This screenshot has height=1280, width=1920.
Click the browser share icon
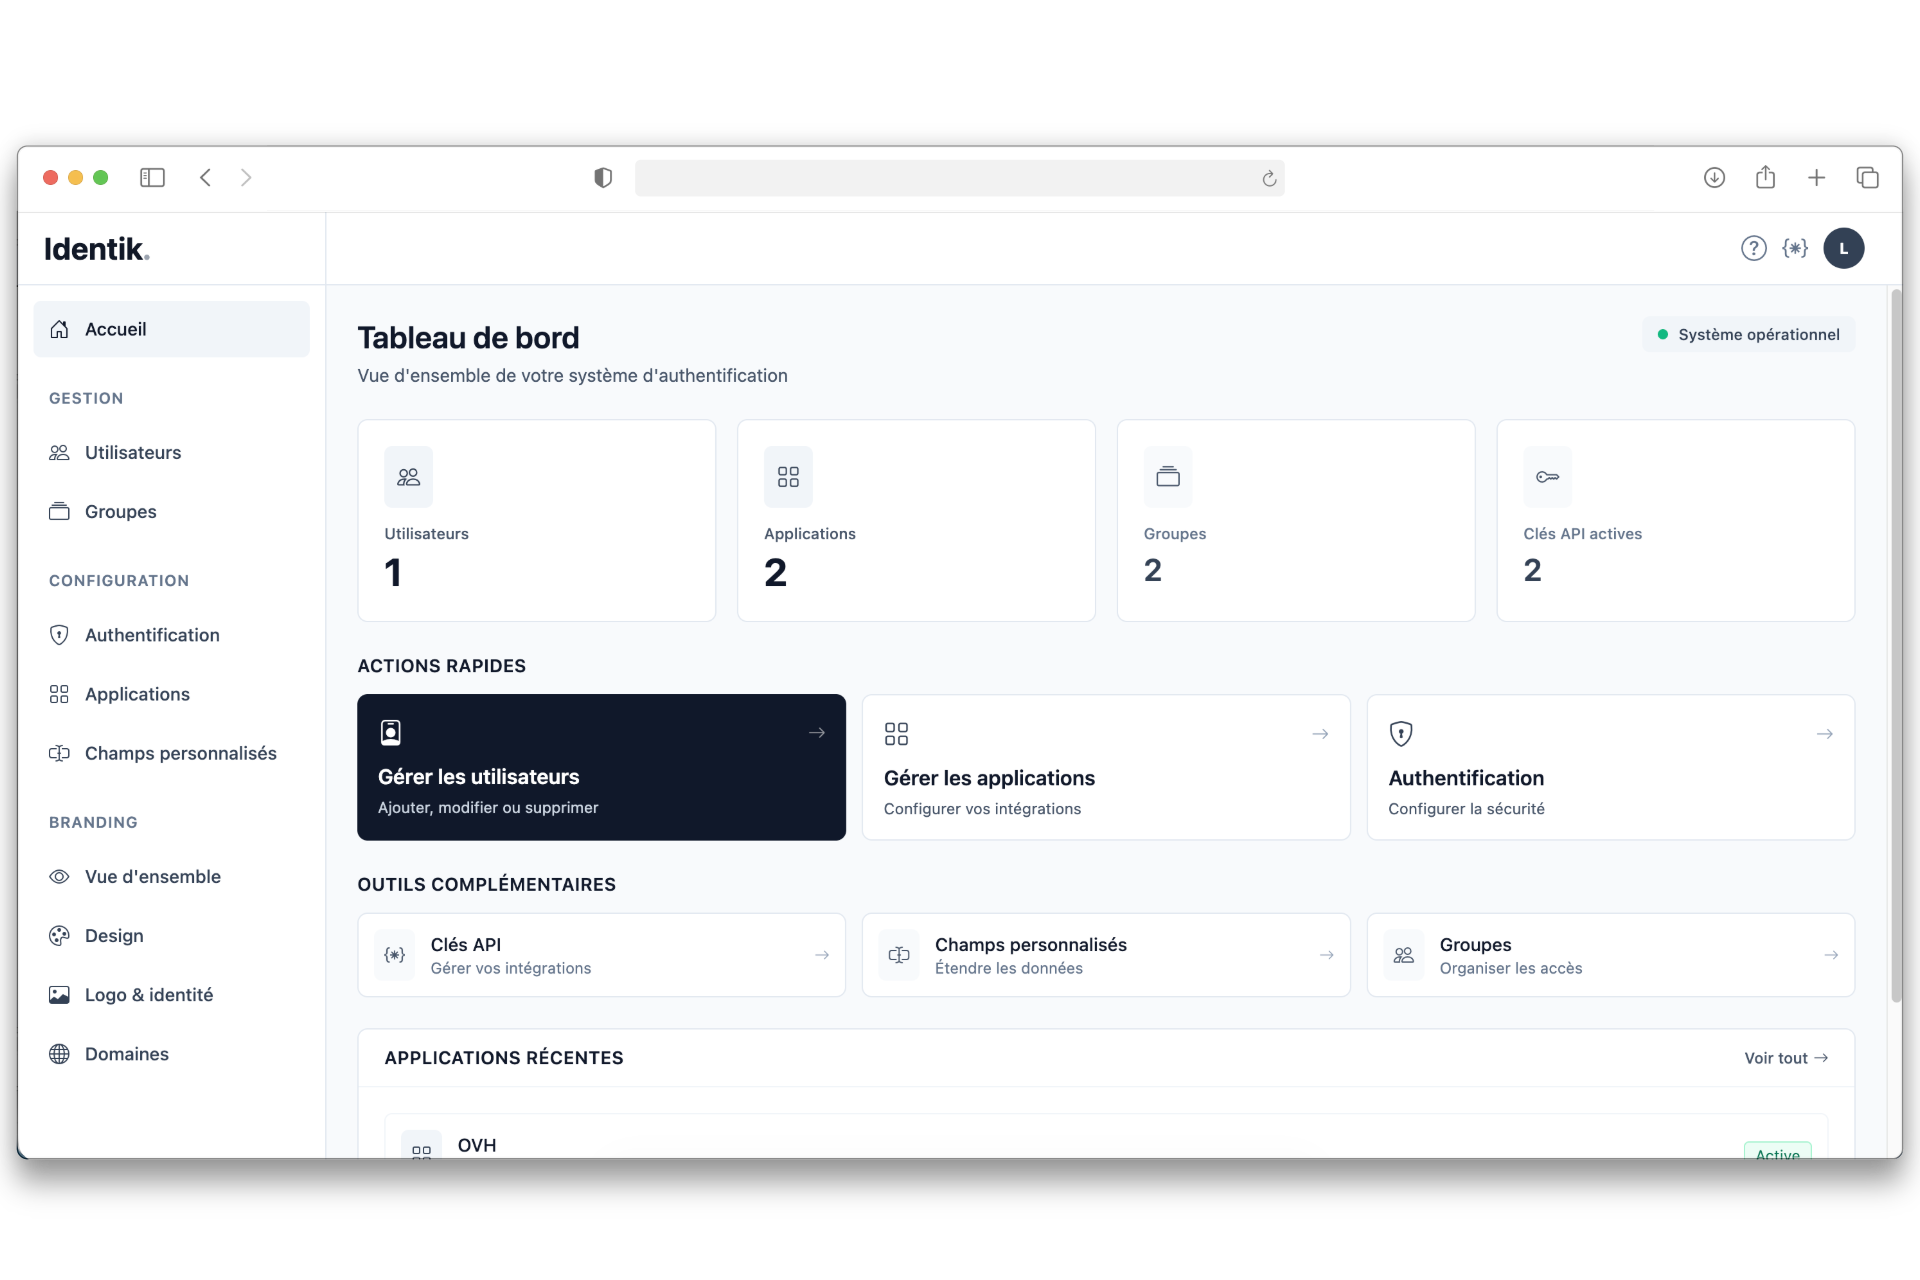click(1765, 178)
